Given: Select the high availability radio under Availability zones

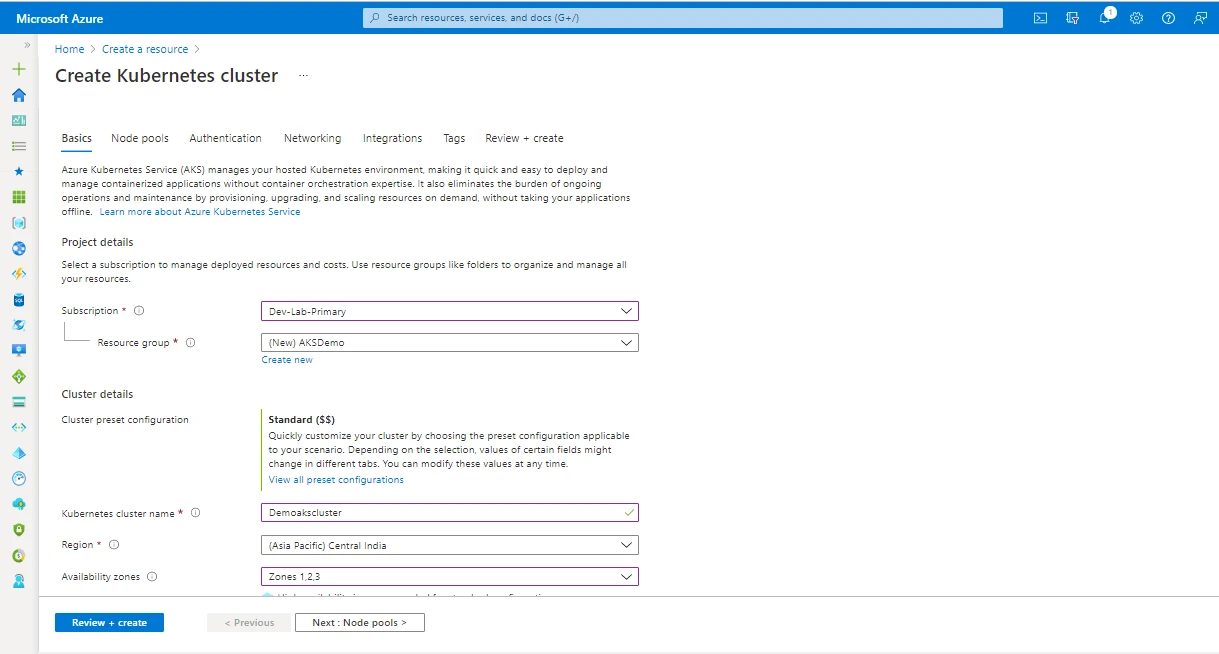Looking at the screenshot, I should click(267, 597).
